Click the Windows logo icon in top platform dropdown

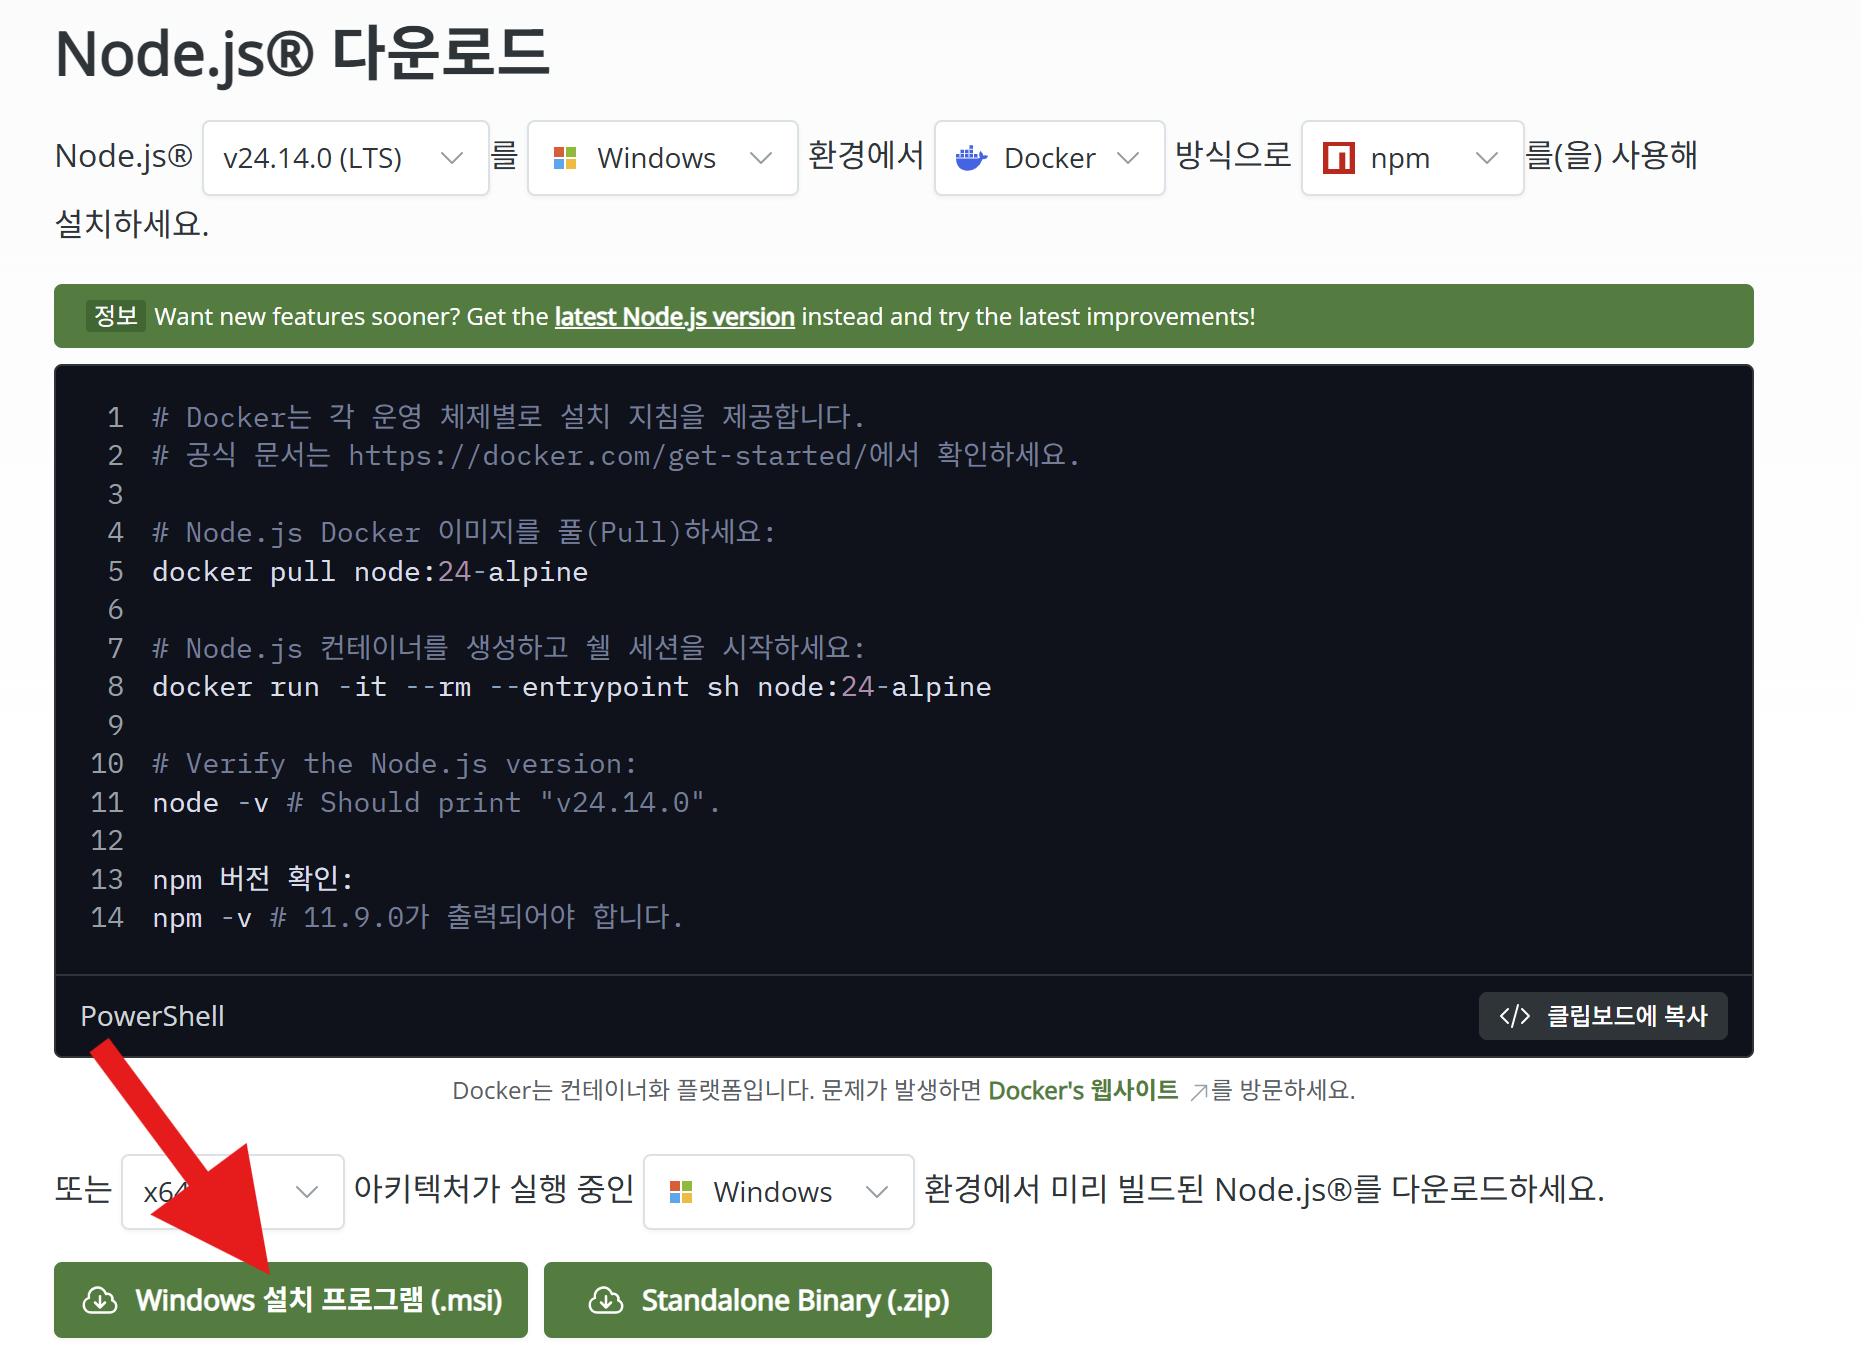(x=565, y=158)
